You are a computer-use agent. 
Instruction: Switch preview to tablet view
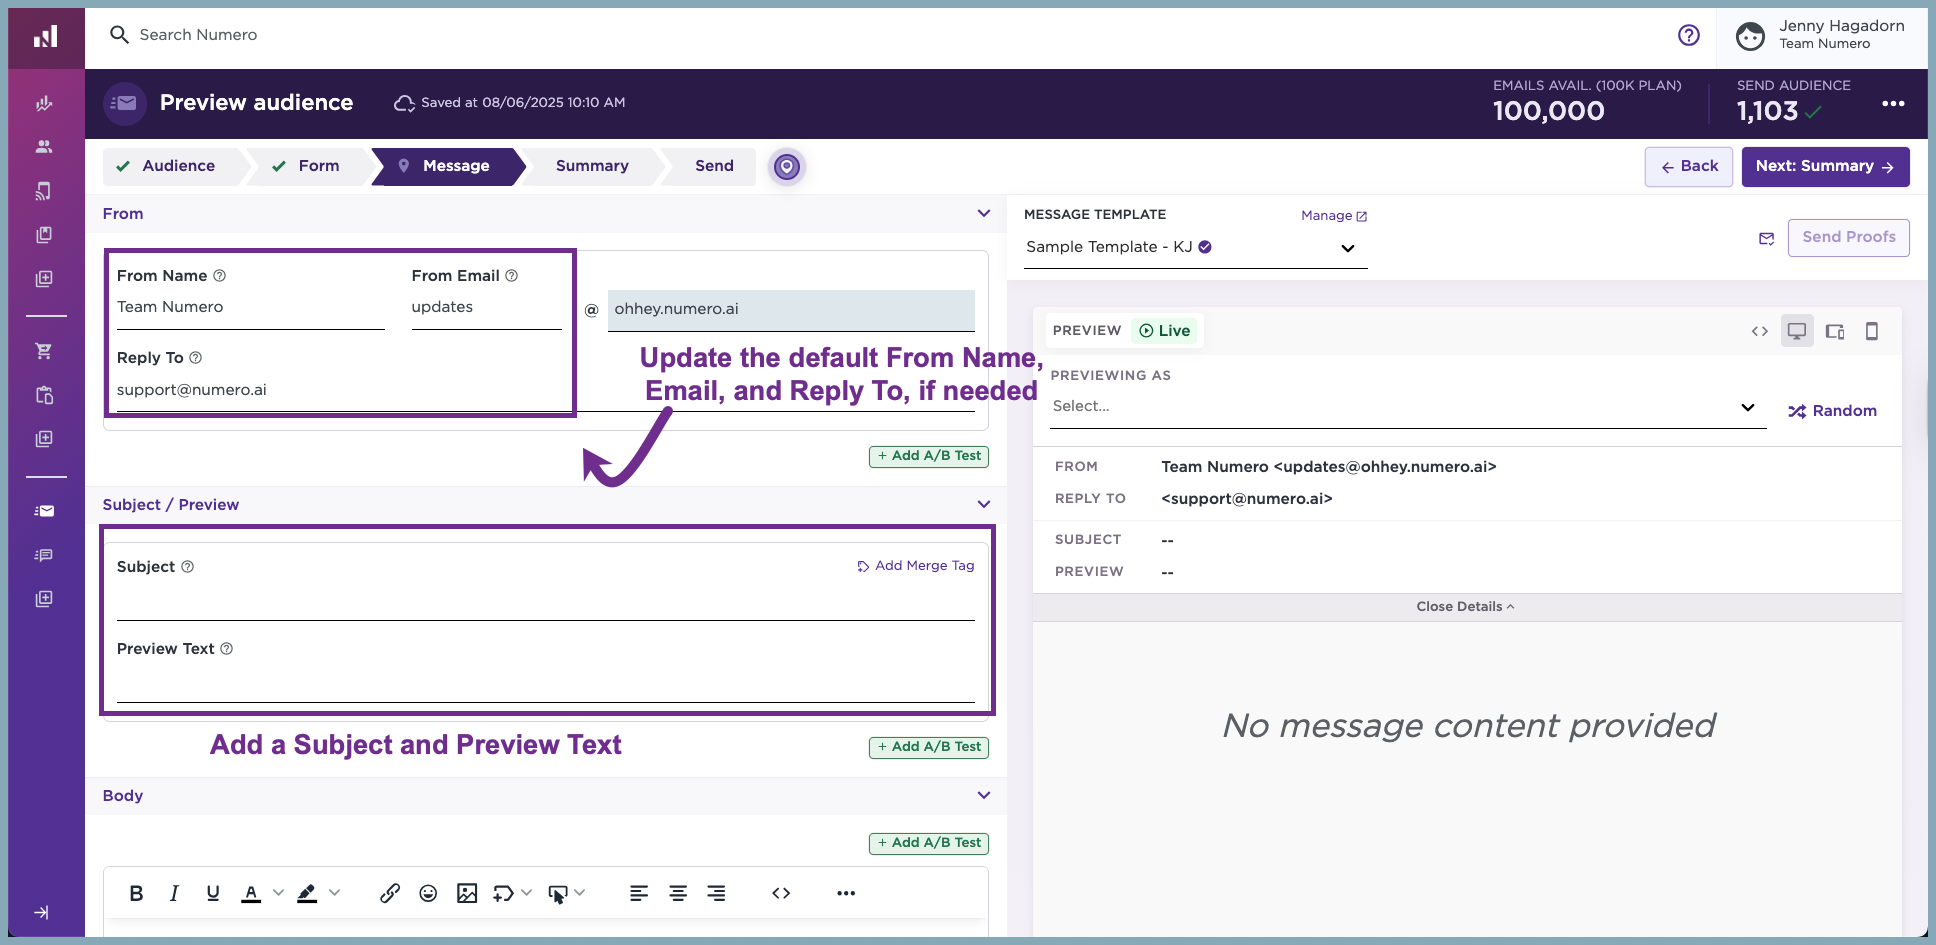click(1835, 331)
